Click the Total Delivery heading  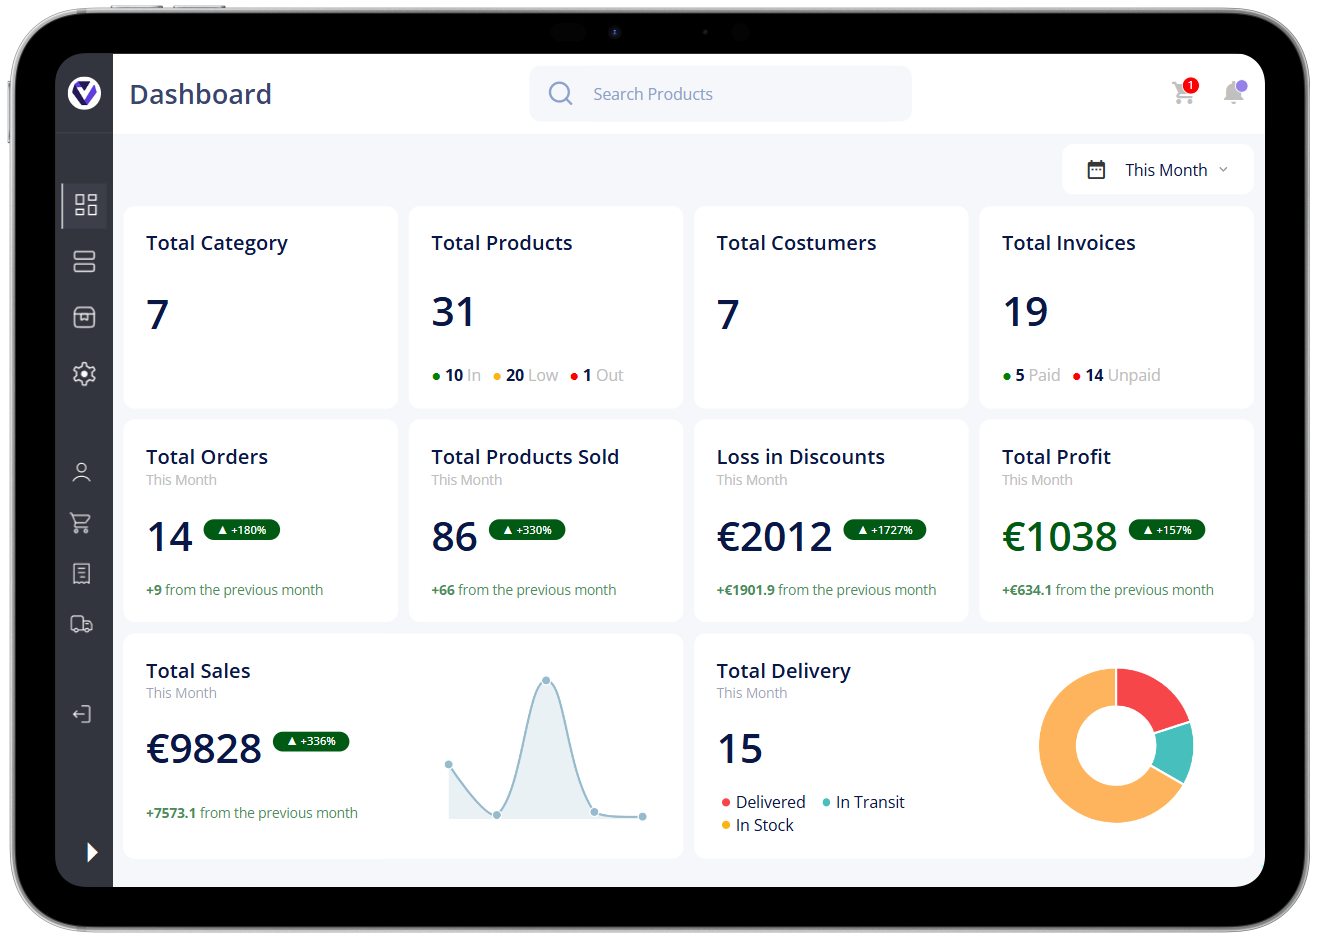[x=784, y=671]
